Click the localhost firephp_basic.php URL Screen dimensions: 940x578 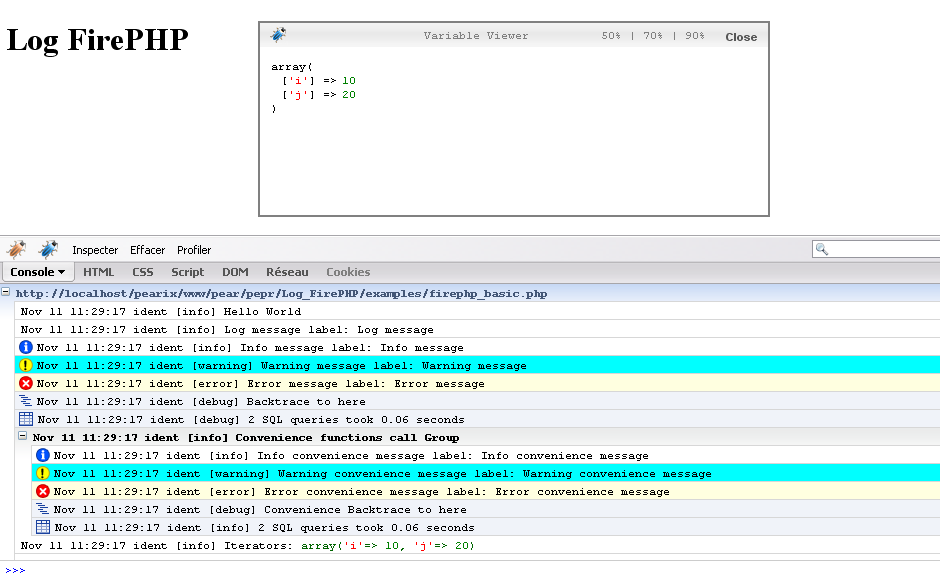coord(281,294)
